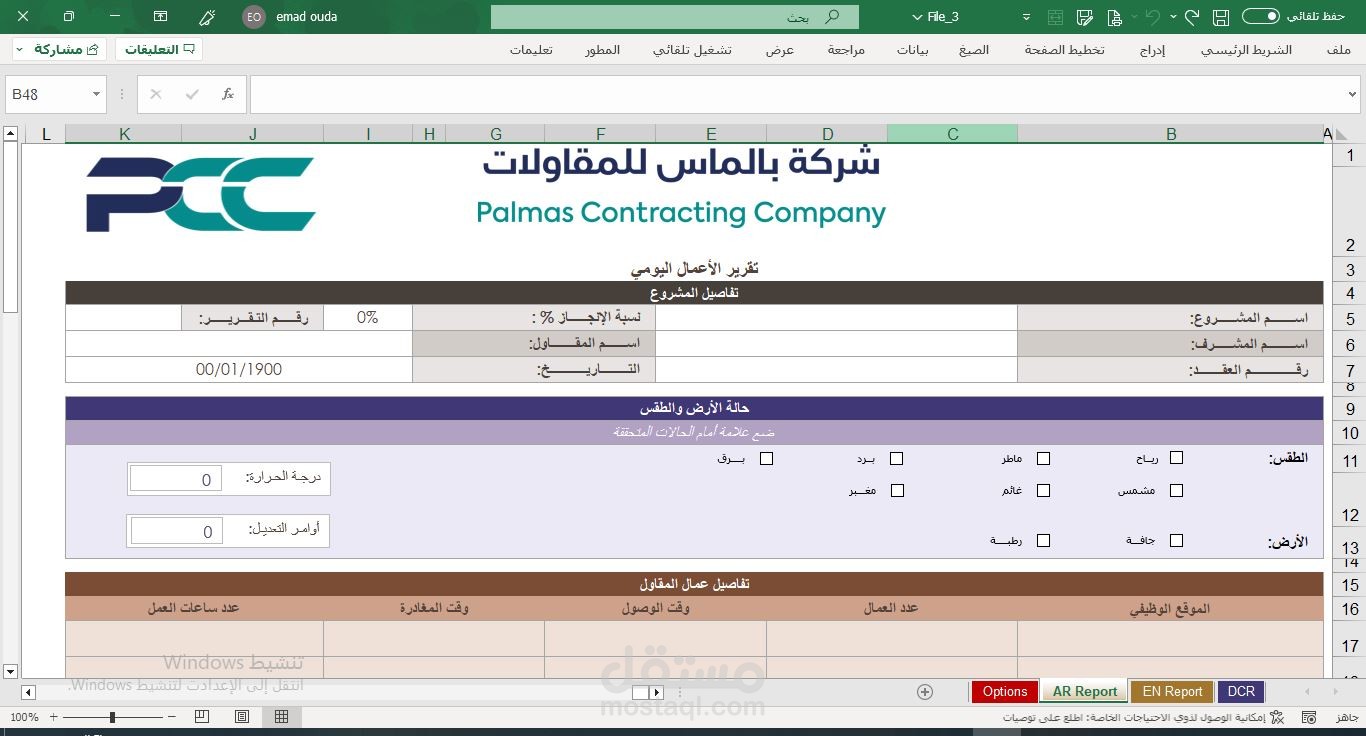Check the برق weather checkbox
Screen dimensions: 1366x736
[x=766, y=458]
